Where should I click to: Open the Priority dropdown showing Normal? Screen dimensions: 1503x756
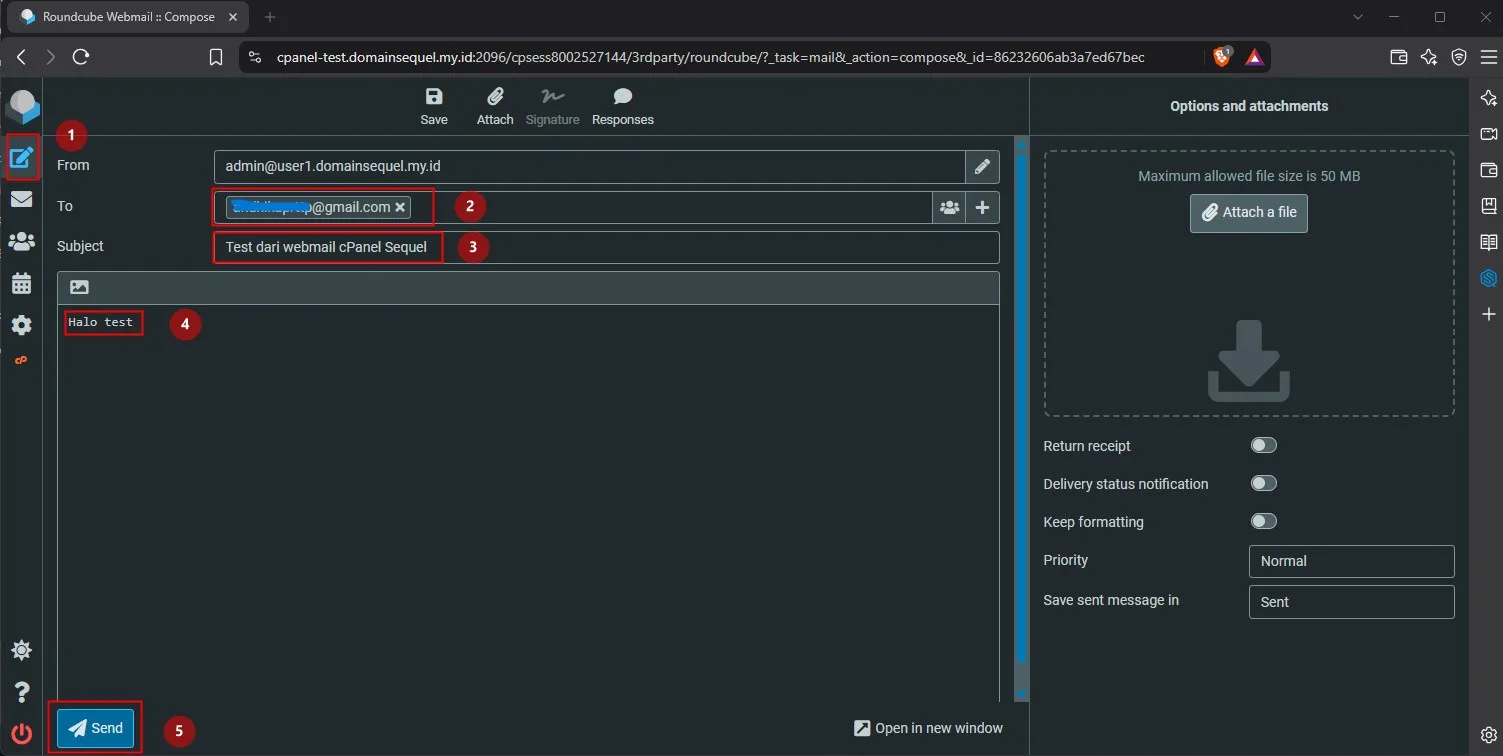(x=1351, y=561)
